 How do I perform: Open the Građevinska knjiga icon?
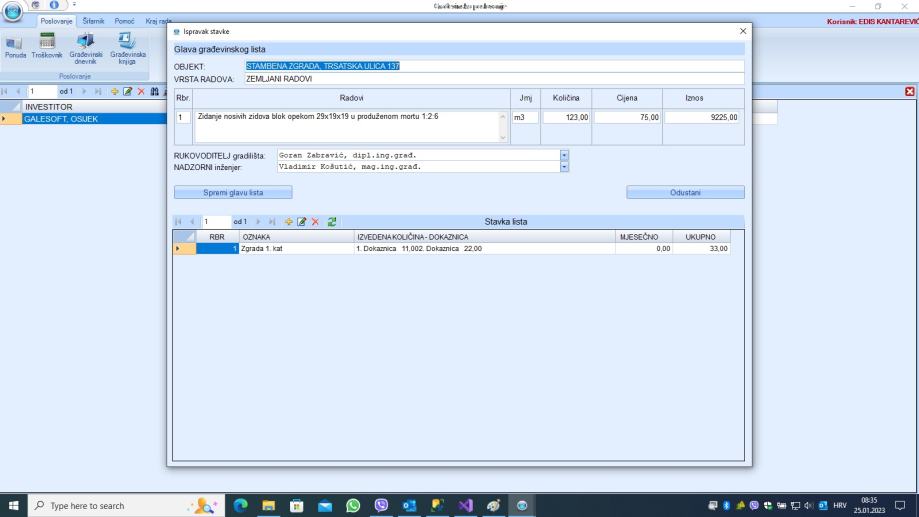coord(126,46)
